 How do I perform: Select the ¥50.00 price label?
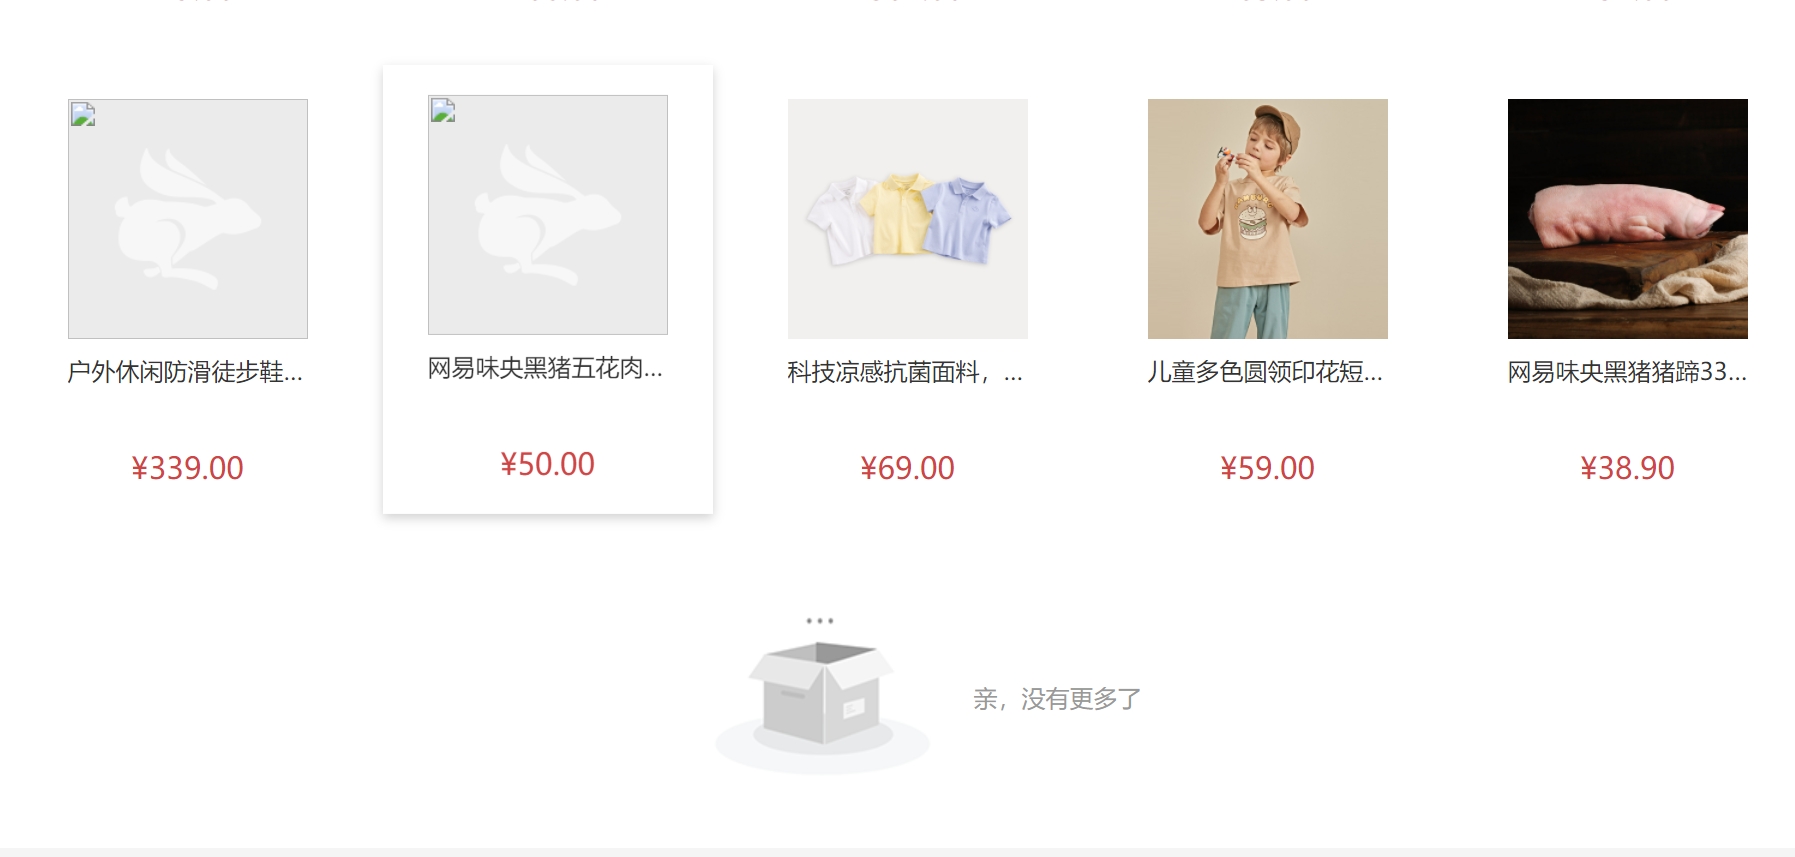click(x=548, y=464)
